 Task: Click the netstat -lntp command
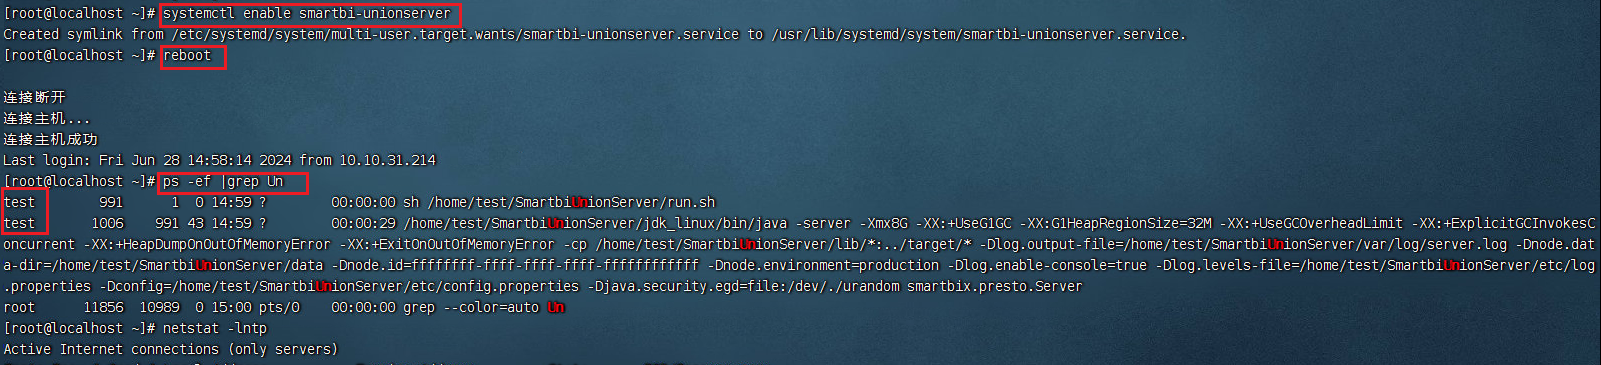coord(215,329)
